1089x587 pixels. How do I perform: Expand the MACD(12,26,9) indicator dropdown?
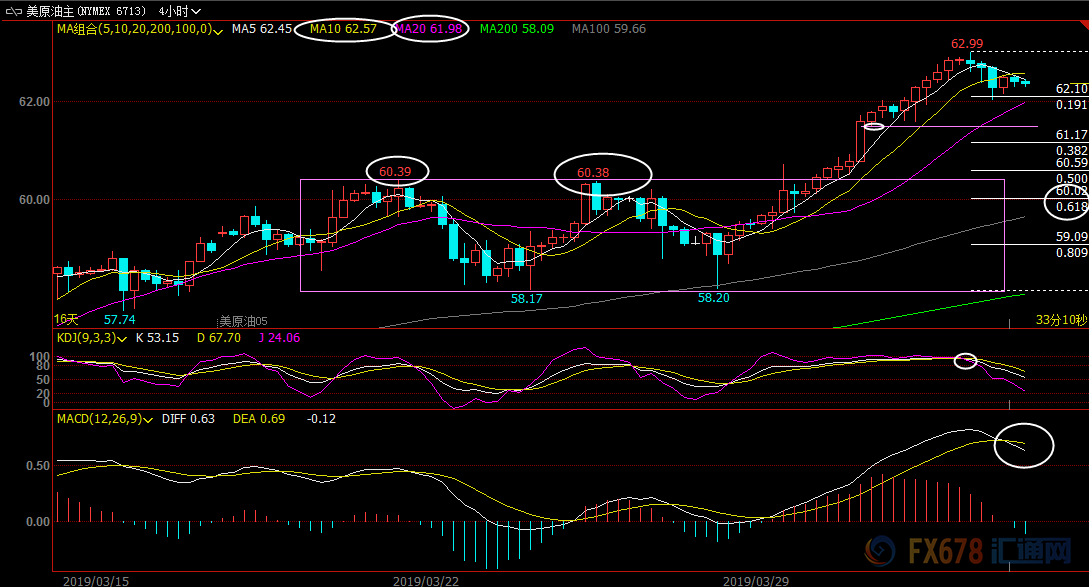149,419
